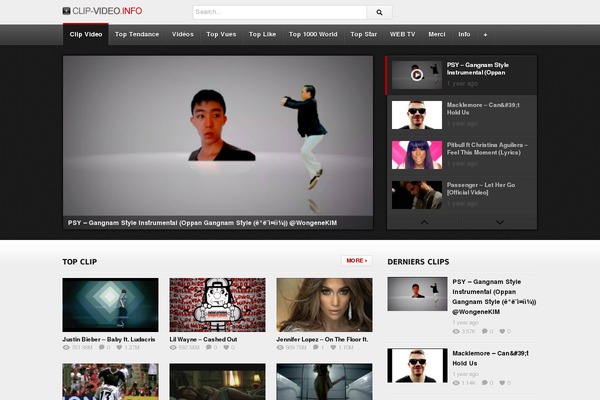The height and width of the screenshot is (400, 600).
Task: Open the Jennifer Lopez On The Floor thumbnail
Action: click(324, 305)
